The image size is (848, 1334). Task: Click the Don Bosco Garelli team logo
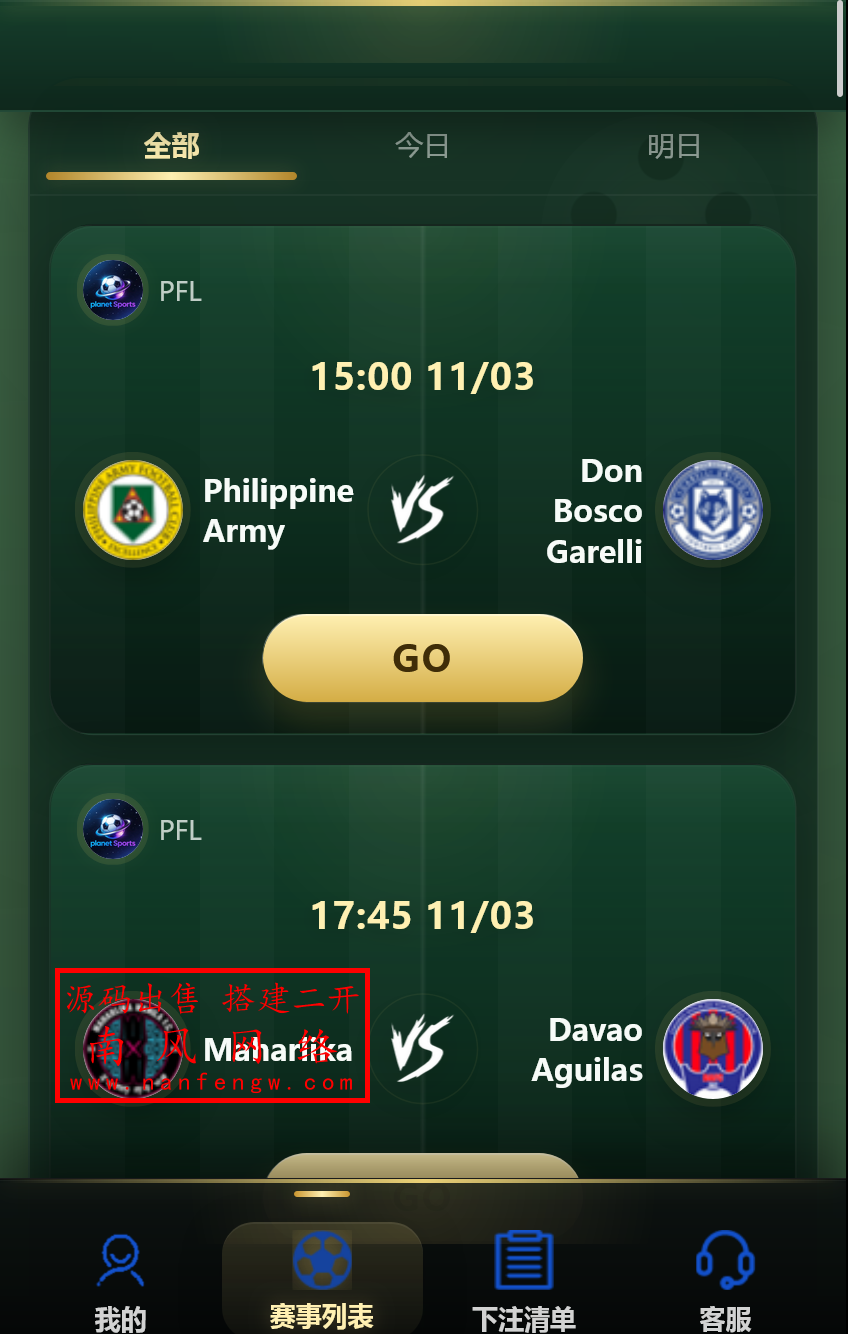coord(713,510)
